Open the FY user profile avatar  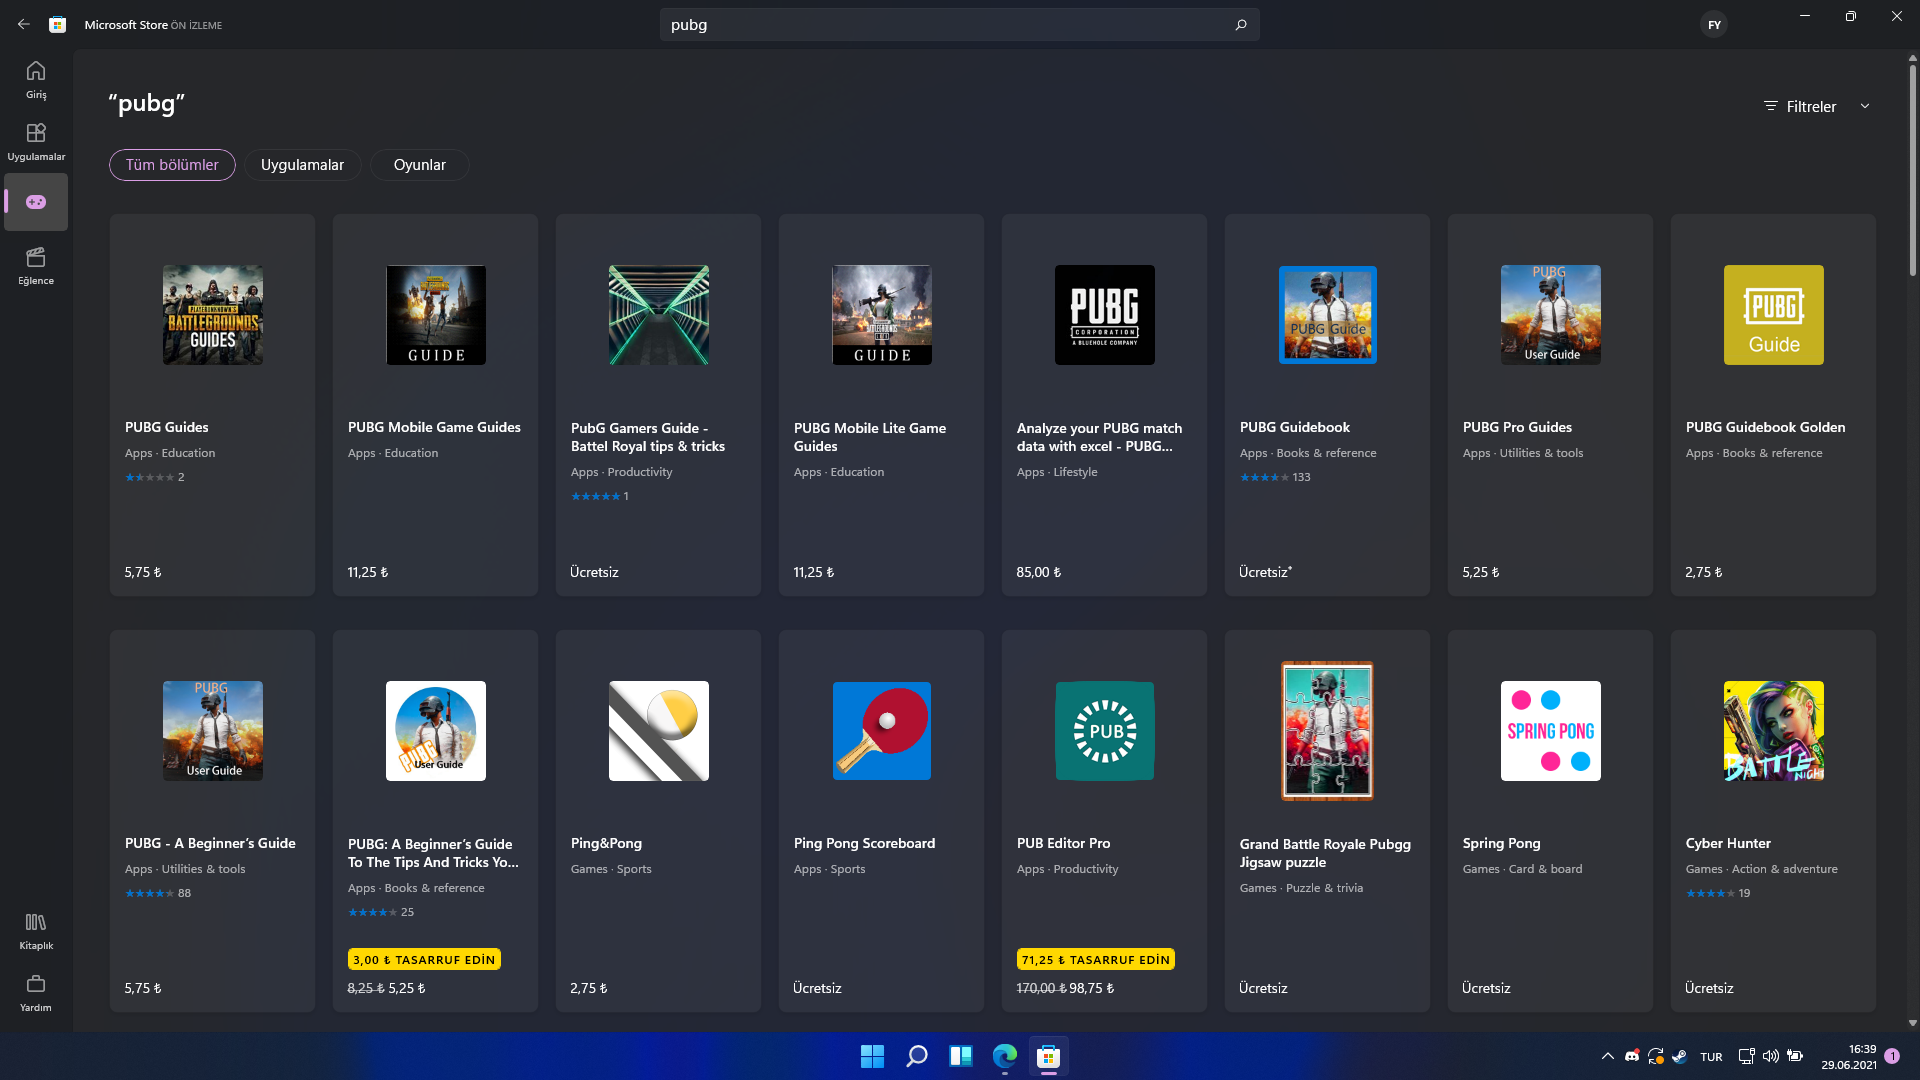(1714, 25)
